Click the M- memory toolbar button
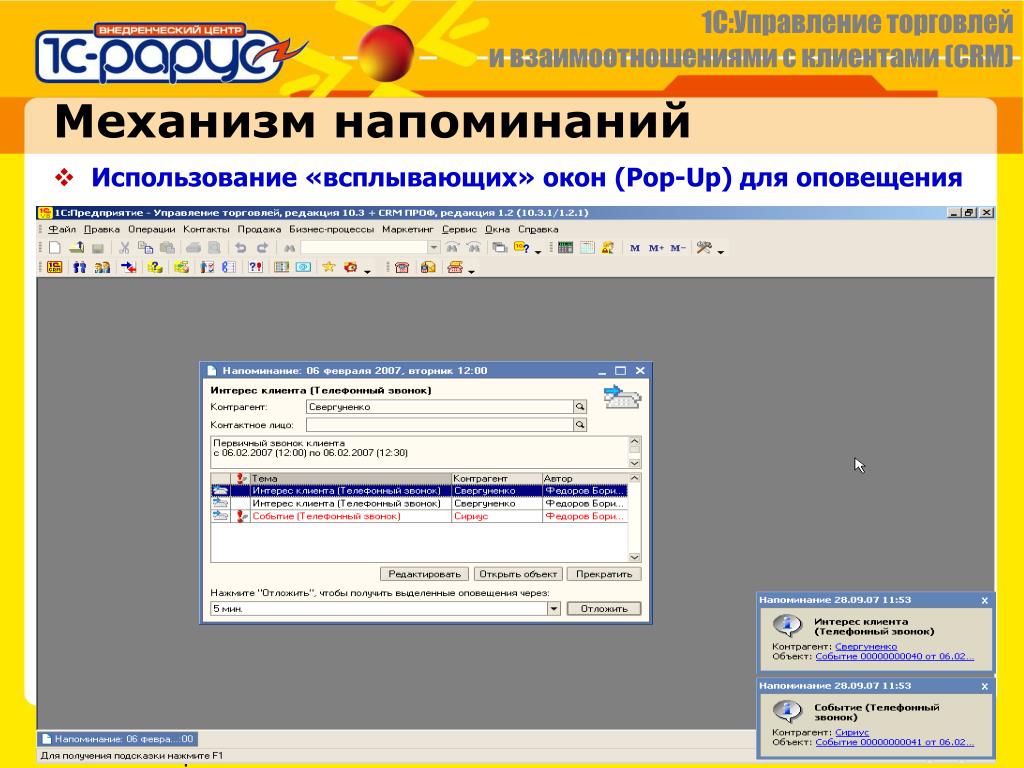 tap(678, 248)
